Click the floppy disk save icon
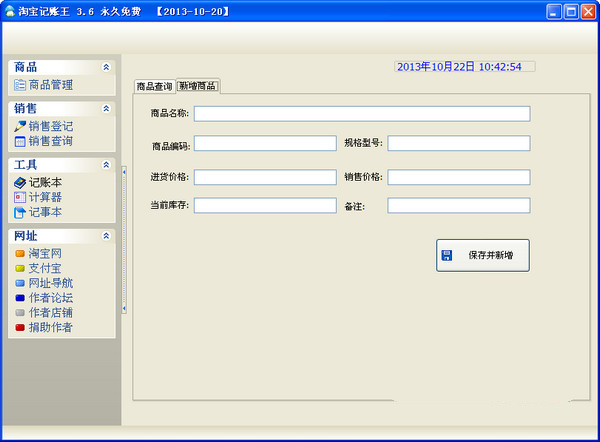 (x=447, y=255)
